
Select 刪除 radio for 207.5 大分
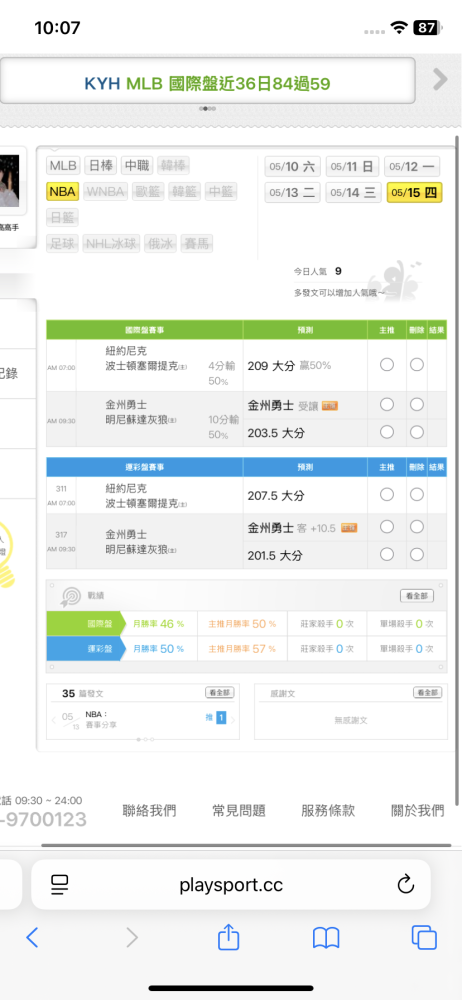pyautogui.click(x=417, y=495)
